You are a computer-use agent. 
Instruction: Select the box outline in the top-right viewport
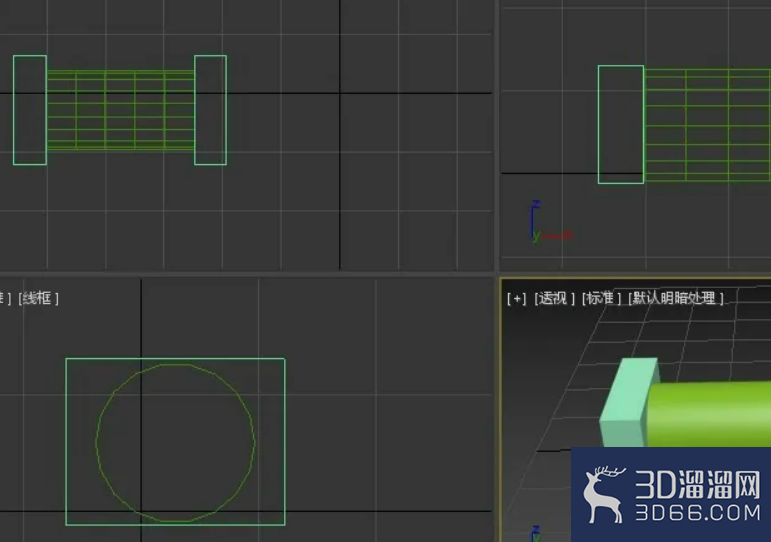(621, 124)
